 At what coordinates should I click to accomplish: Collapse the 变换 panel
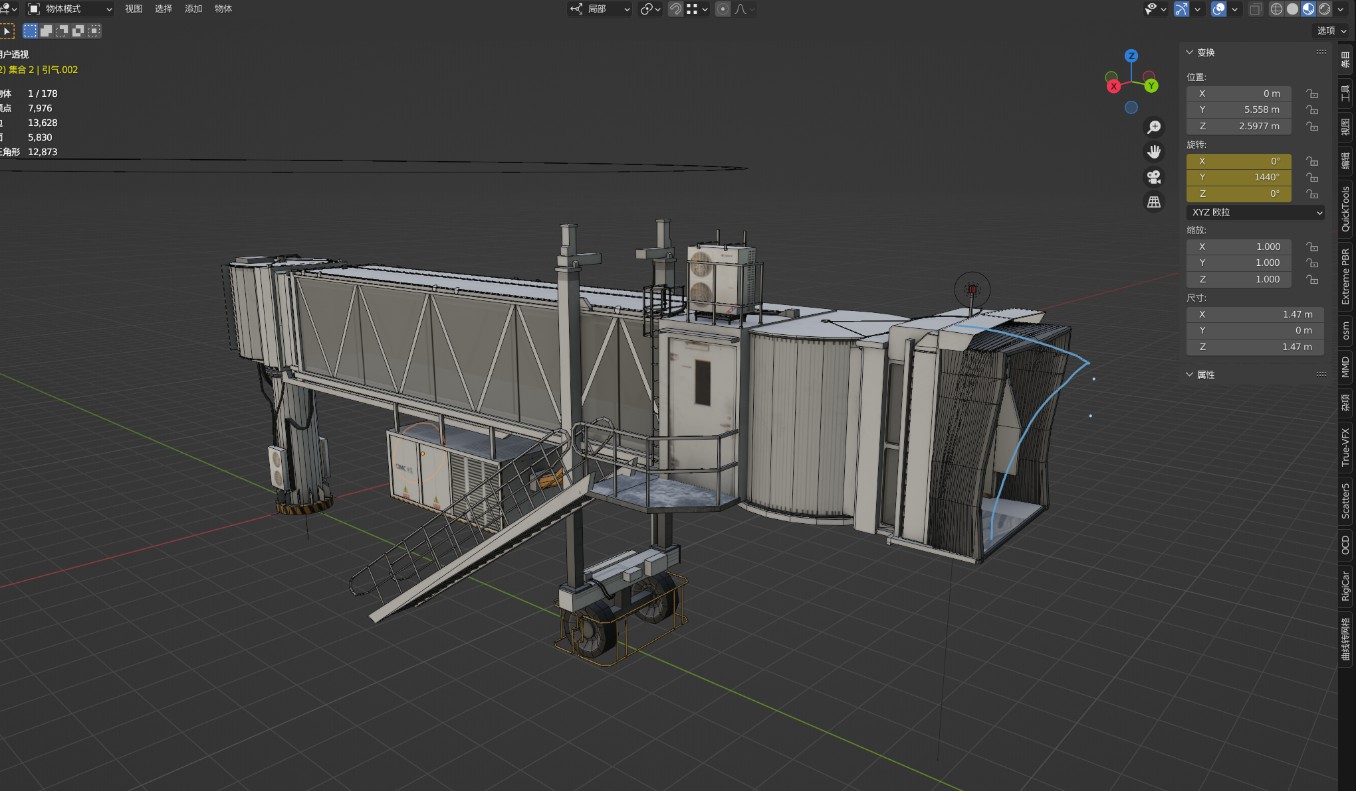coord(1190,52)
